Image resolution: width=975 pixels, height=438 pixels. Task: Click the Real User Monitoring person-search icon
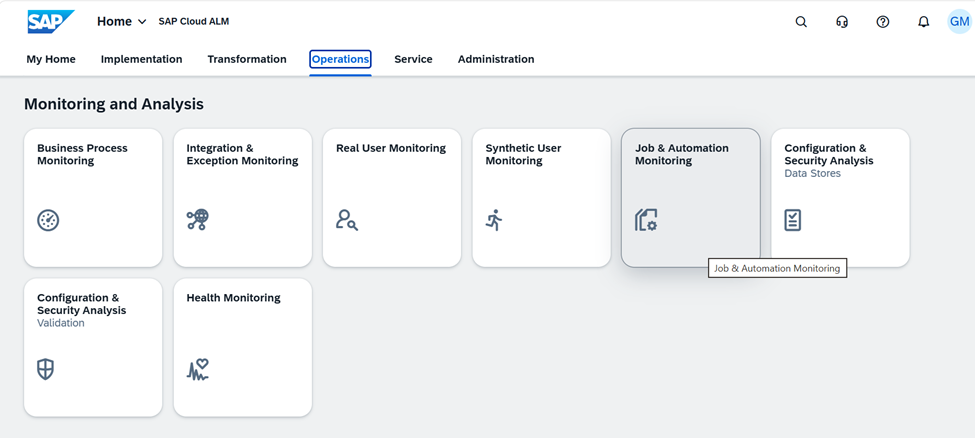click(346, 220)
